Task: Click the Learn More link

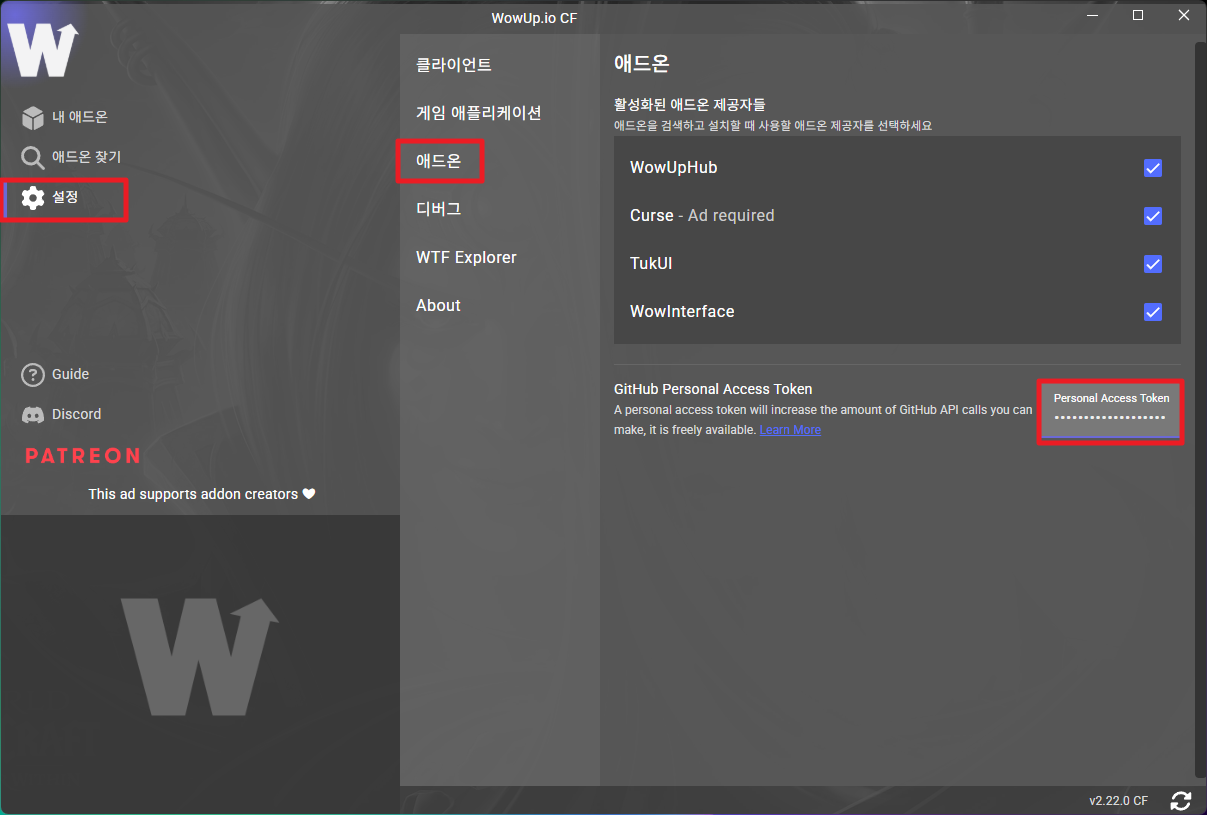Action: [x=790, y=430]
